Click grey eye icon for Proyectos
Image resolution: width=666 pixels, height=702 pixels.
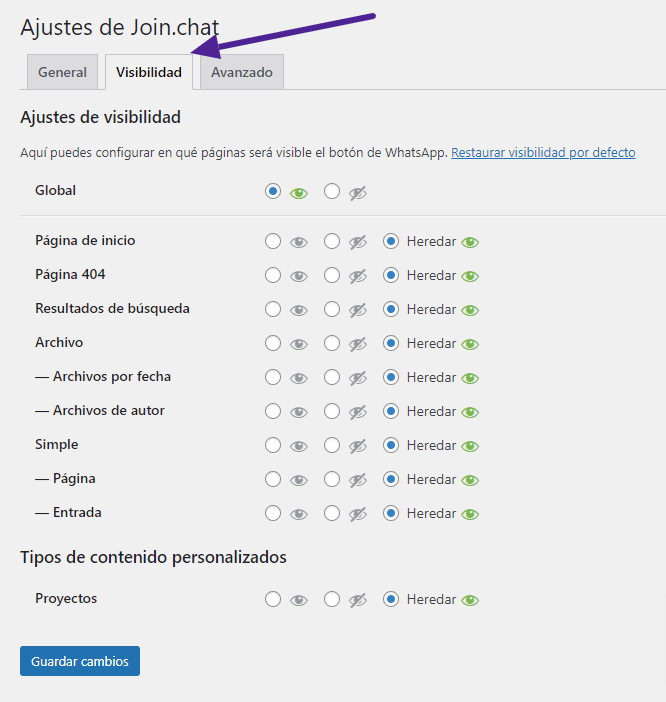(x=299, y=601)
